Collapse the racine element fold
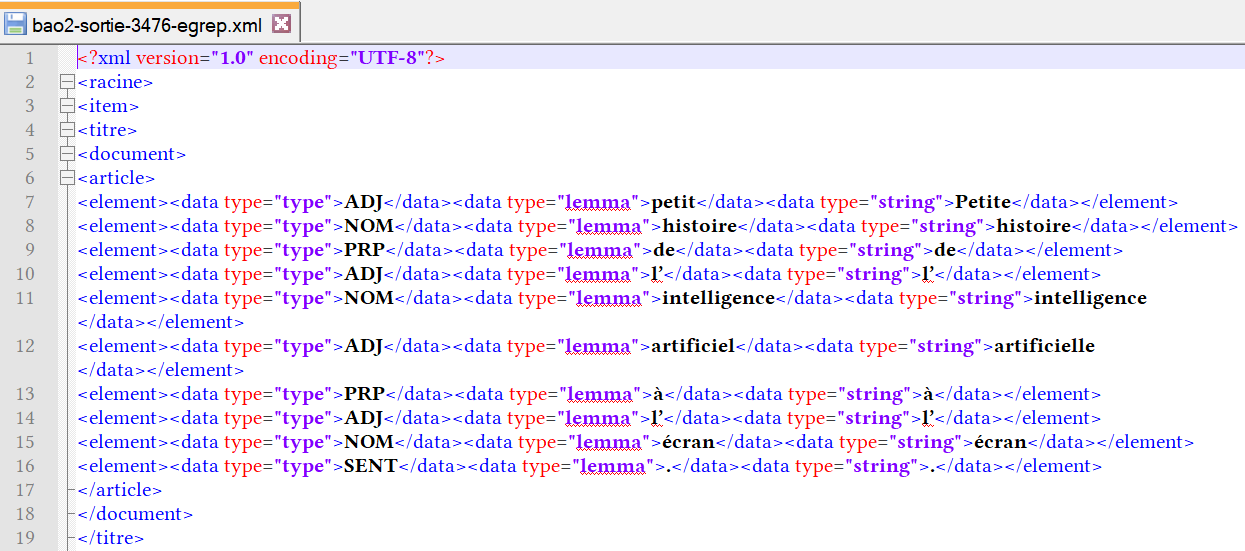This screenshot has height=551, width=1245. pyautogui.click(x=67, y=82)
